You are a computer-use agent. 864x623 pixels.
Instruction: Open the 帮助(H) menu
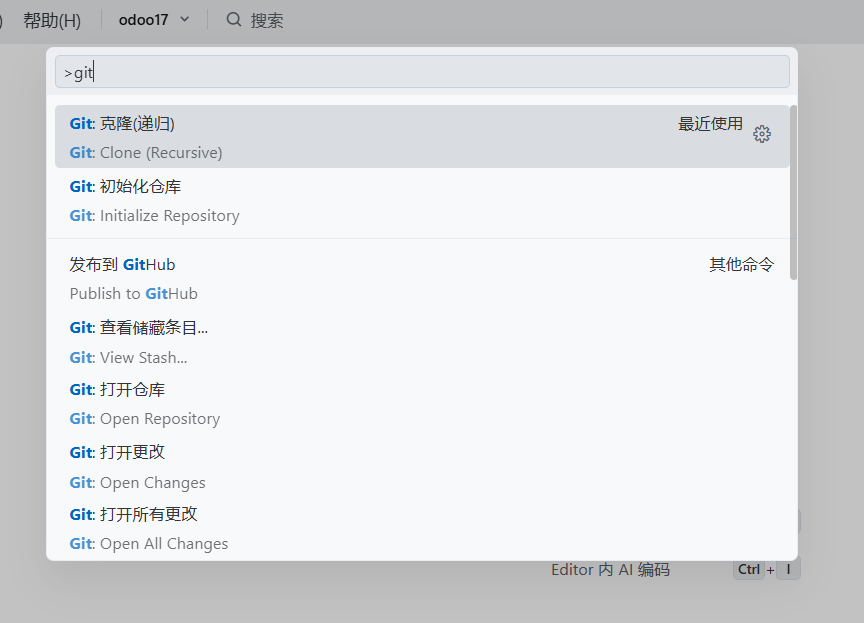(52, 20)
